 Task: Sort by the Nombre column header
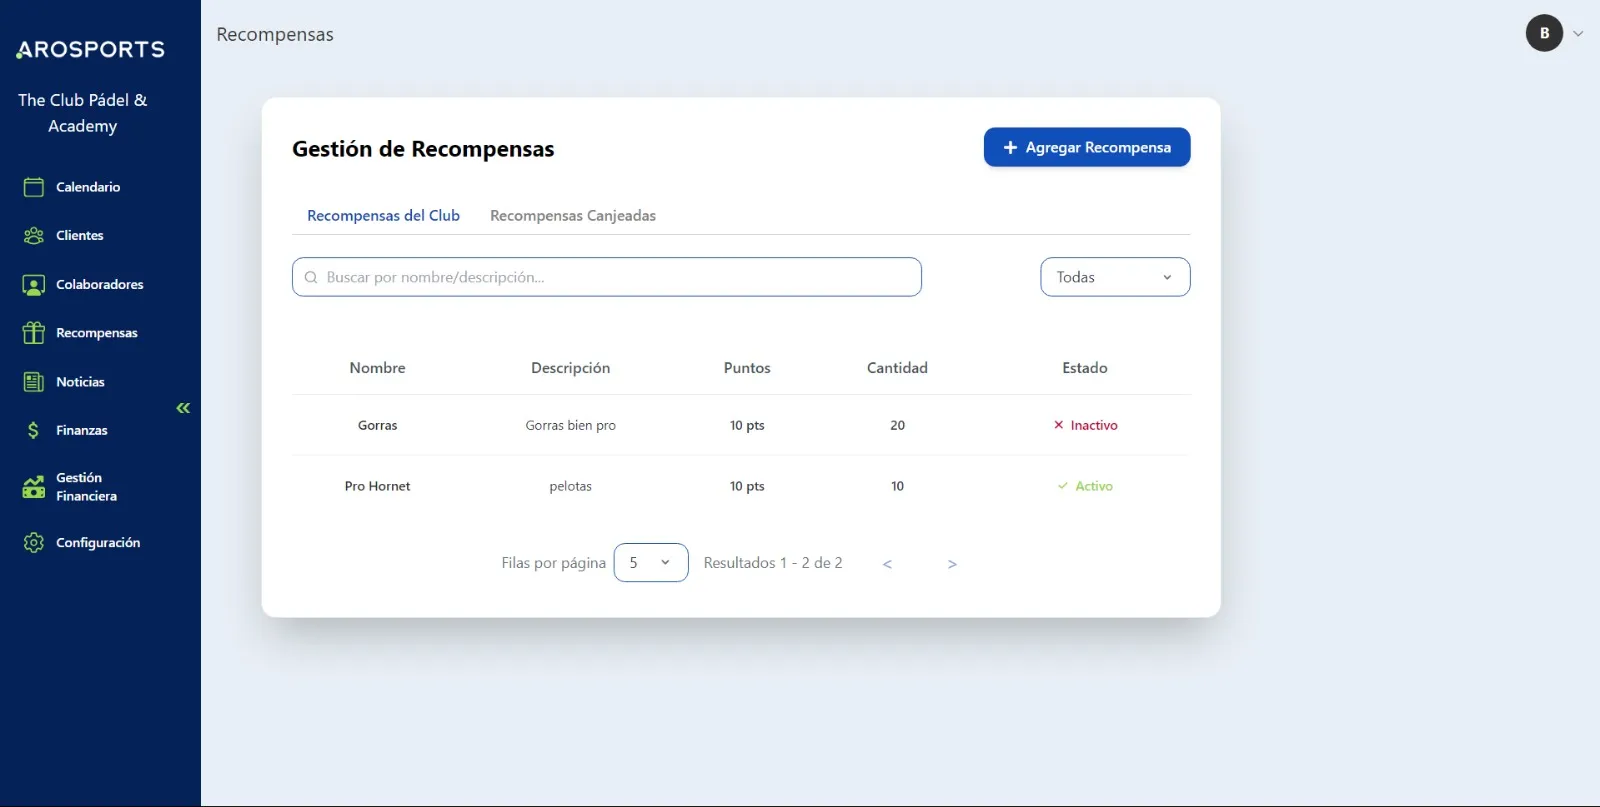pyautogui.click(x=377, y=368)
